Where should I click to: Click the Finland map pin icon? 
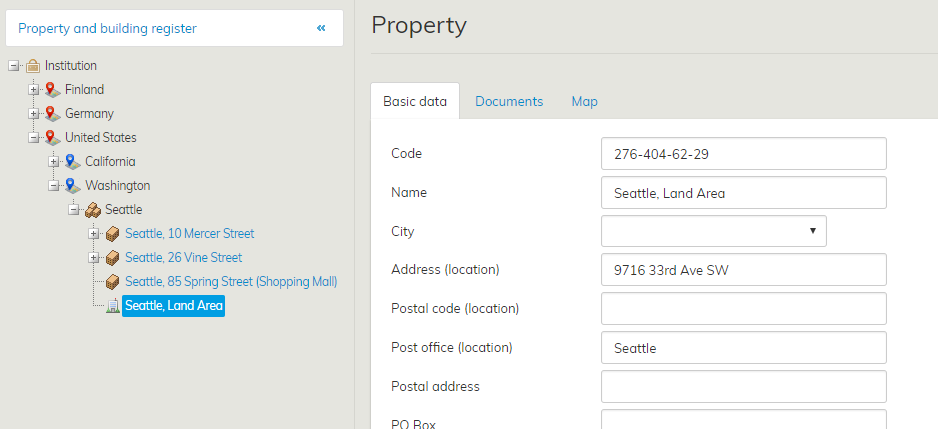[x=52, y=90]
